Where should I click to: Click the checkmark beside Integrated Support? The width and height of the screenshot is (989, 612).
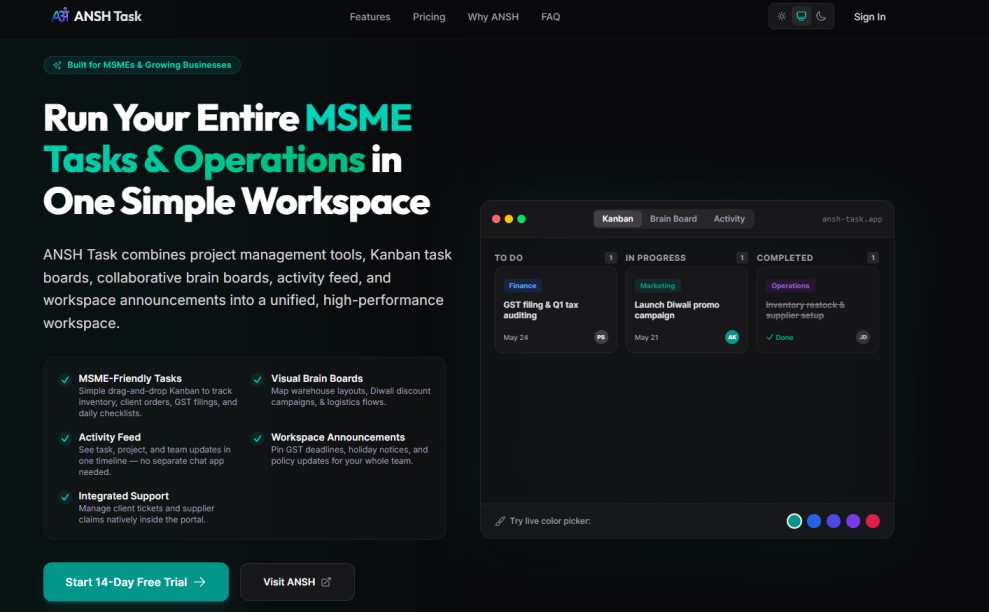64,497
